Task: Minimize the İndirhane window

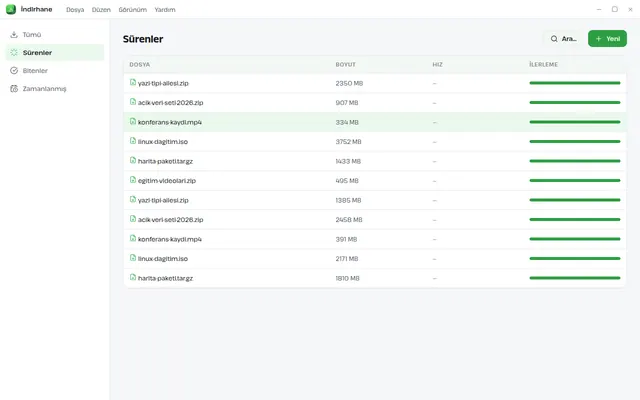Action: (599, 9)
